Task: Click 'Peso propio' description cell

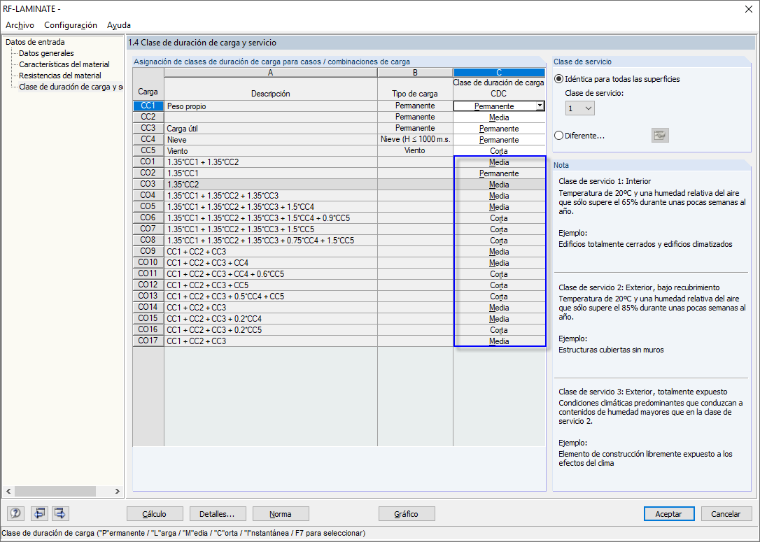Action: 270,106
